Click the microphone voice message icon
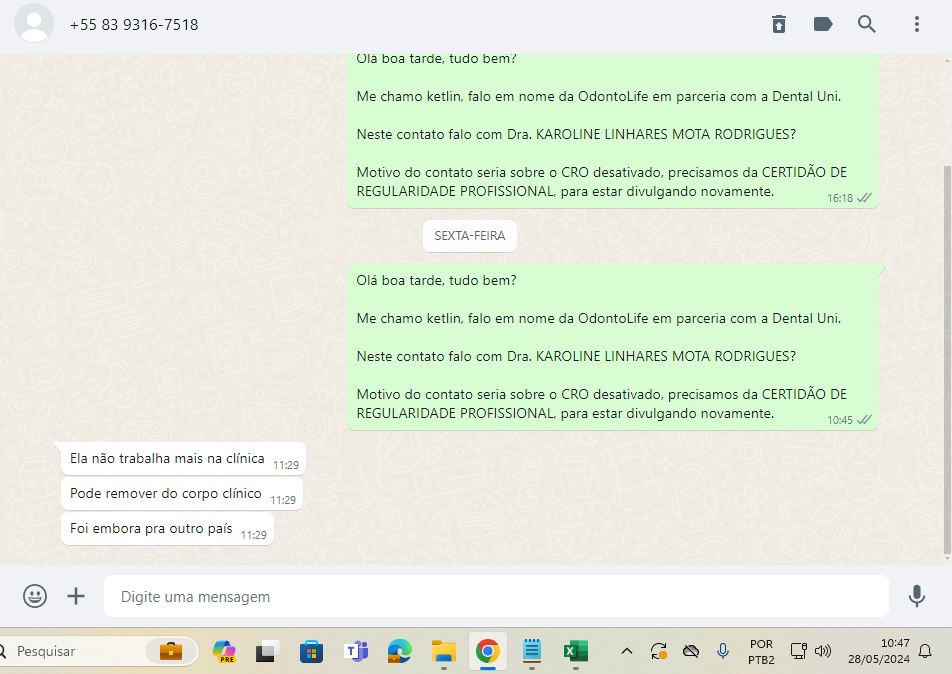This screenshot has width=952, height=674. coord(917,596)
